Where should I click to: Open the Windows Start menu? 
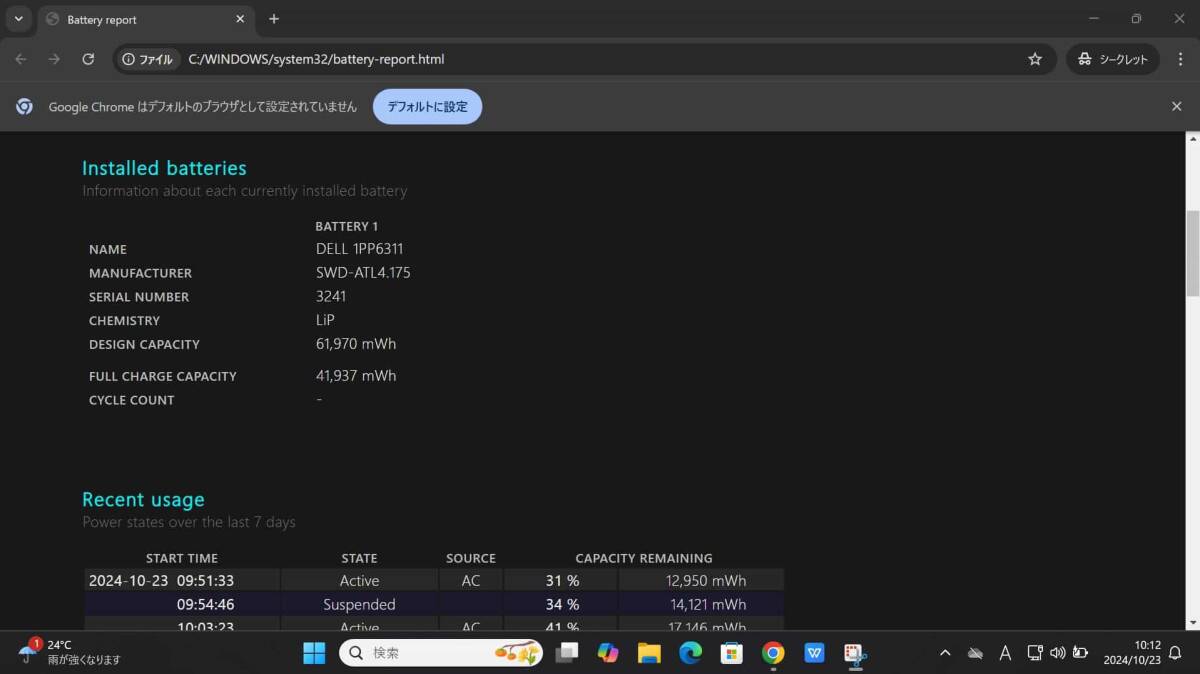[314, 653]
